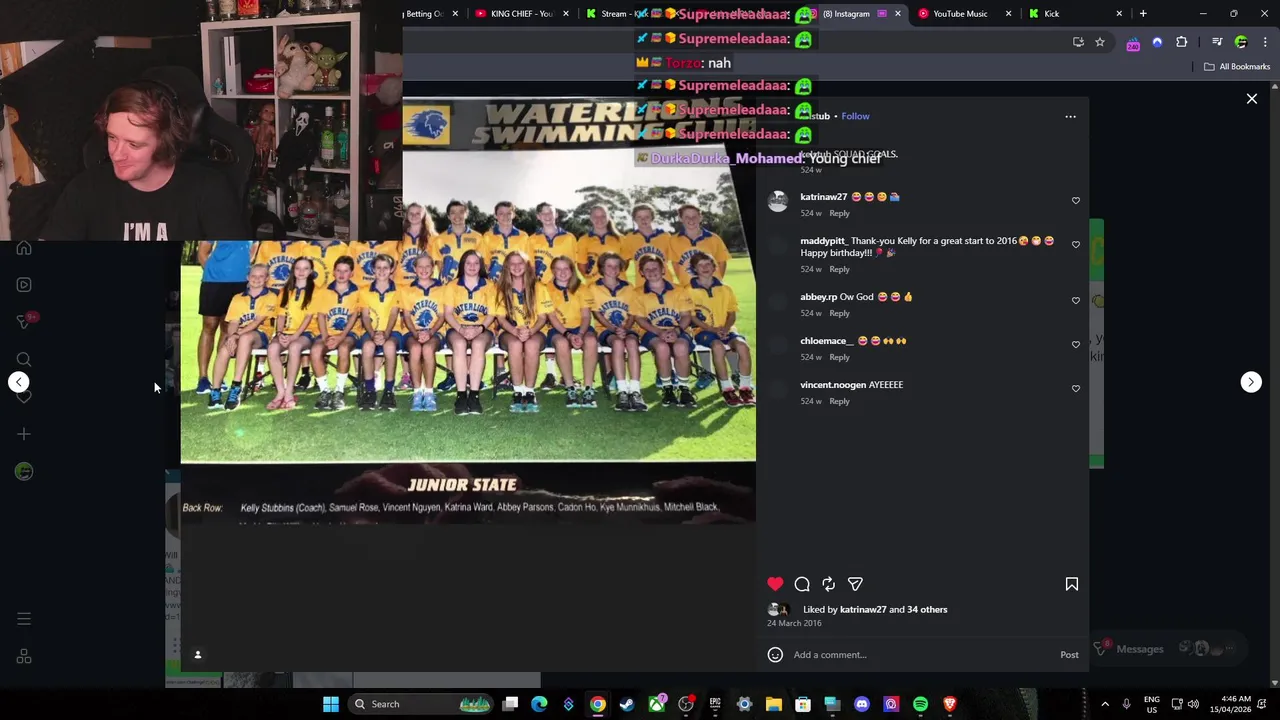Open Discord from the taskbar
The height and width of the screenshot is (720, 1280).
[862, 704]
